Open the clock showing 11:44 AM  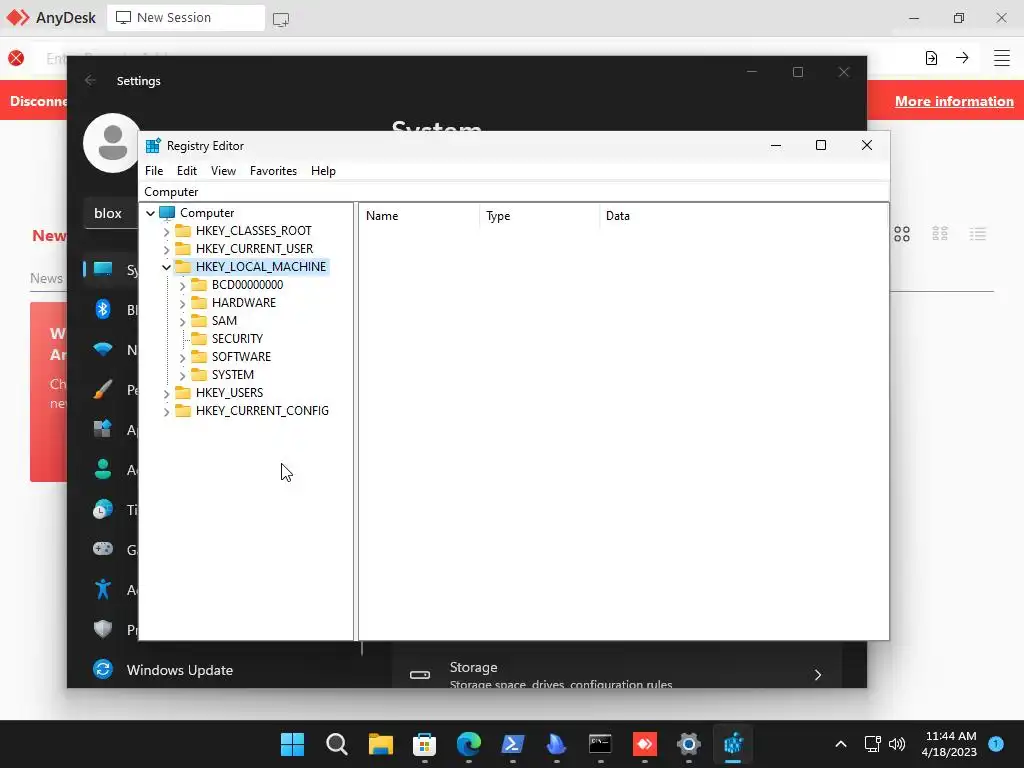tap(949, 744)
